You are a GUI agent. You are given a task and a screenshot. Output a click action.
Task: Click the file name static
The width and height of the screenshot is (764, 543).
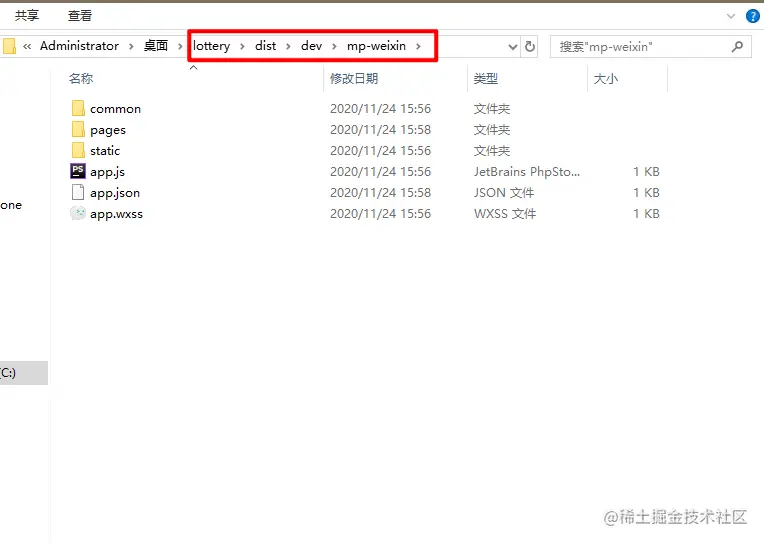pyautogui.click(x=105, y=151)
